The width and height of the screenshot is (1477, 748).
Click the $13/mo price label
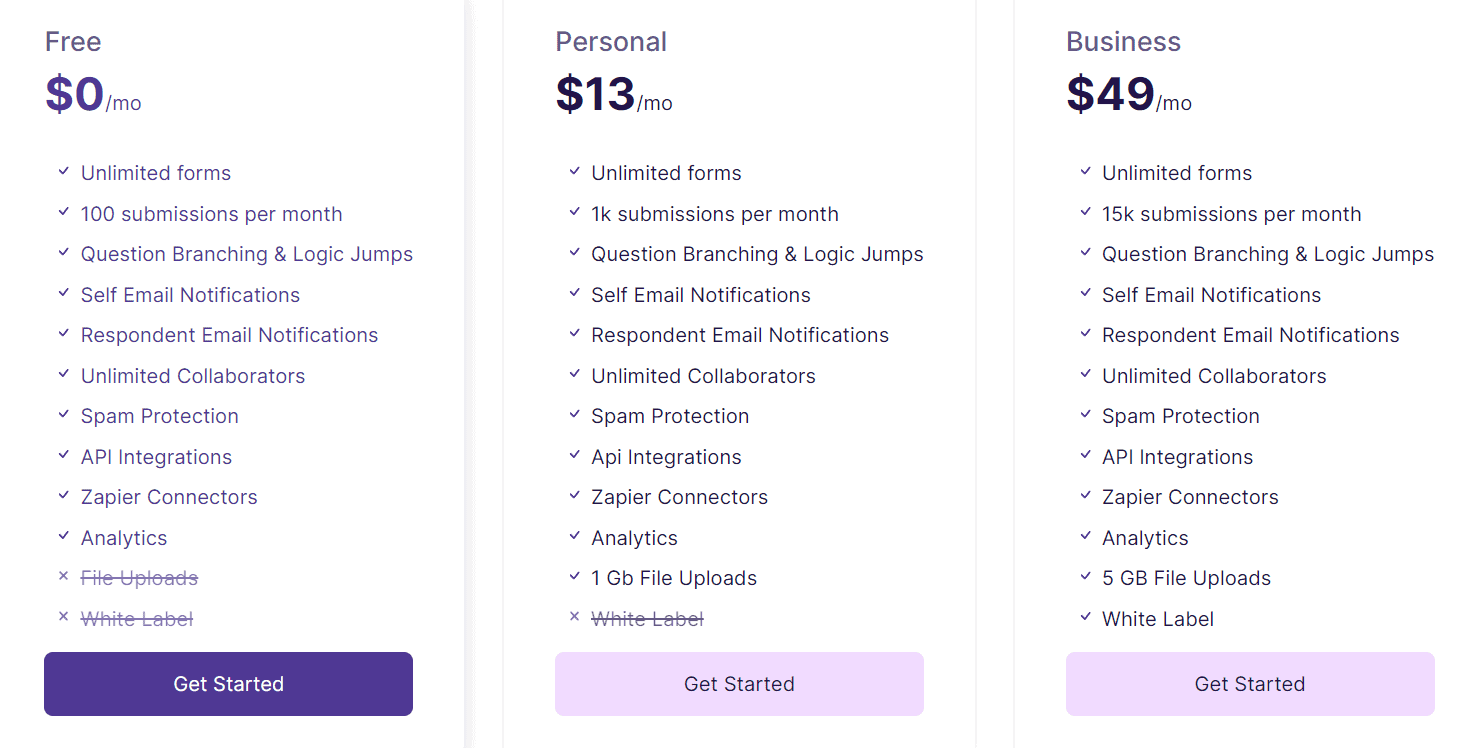tap(613, 96)
